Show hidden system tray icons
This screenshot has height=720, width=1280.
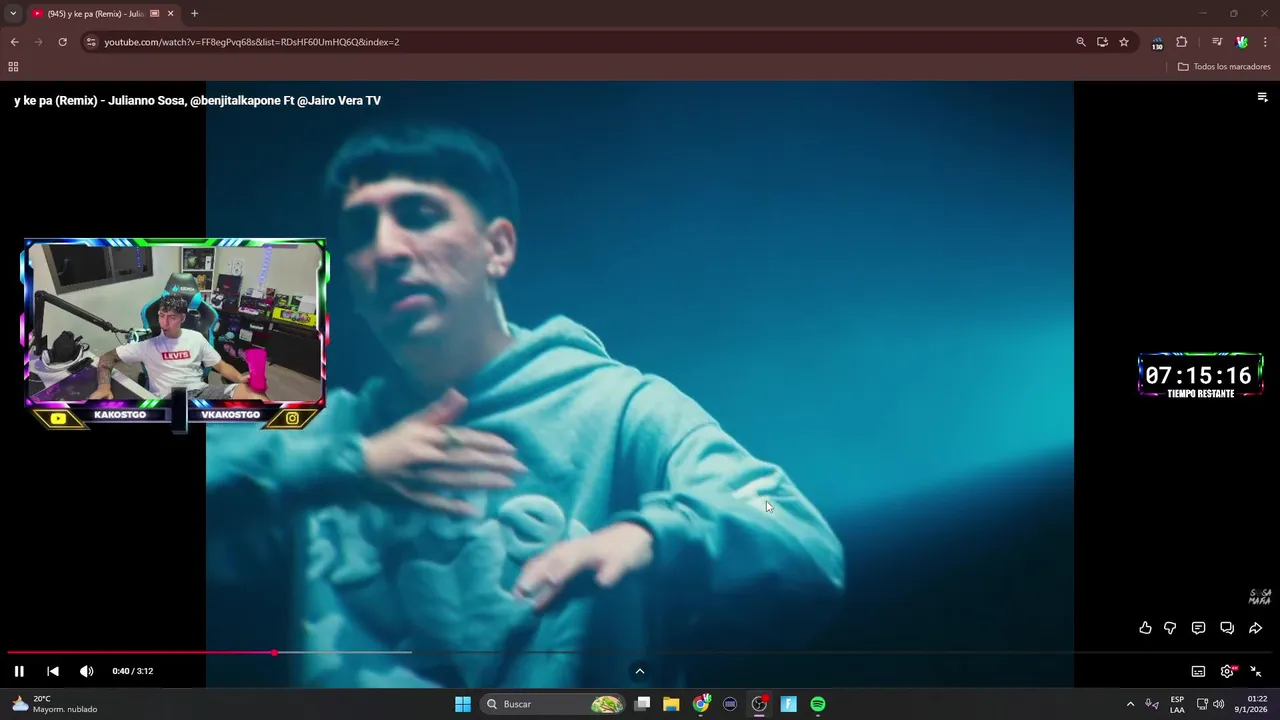pyautogui.click(x=1130, y=704)
